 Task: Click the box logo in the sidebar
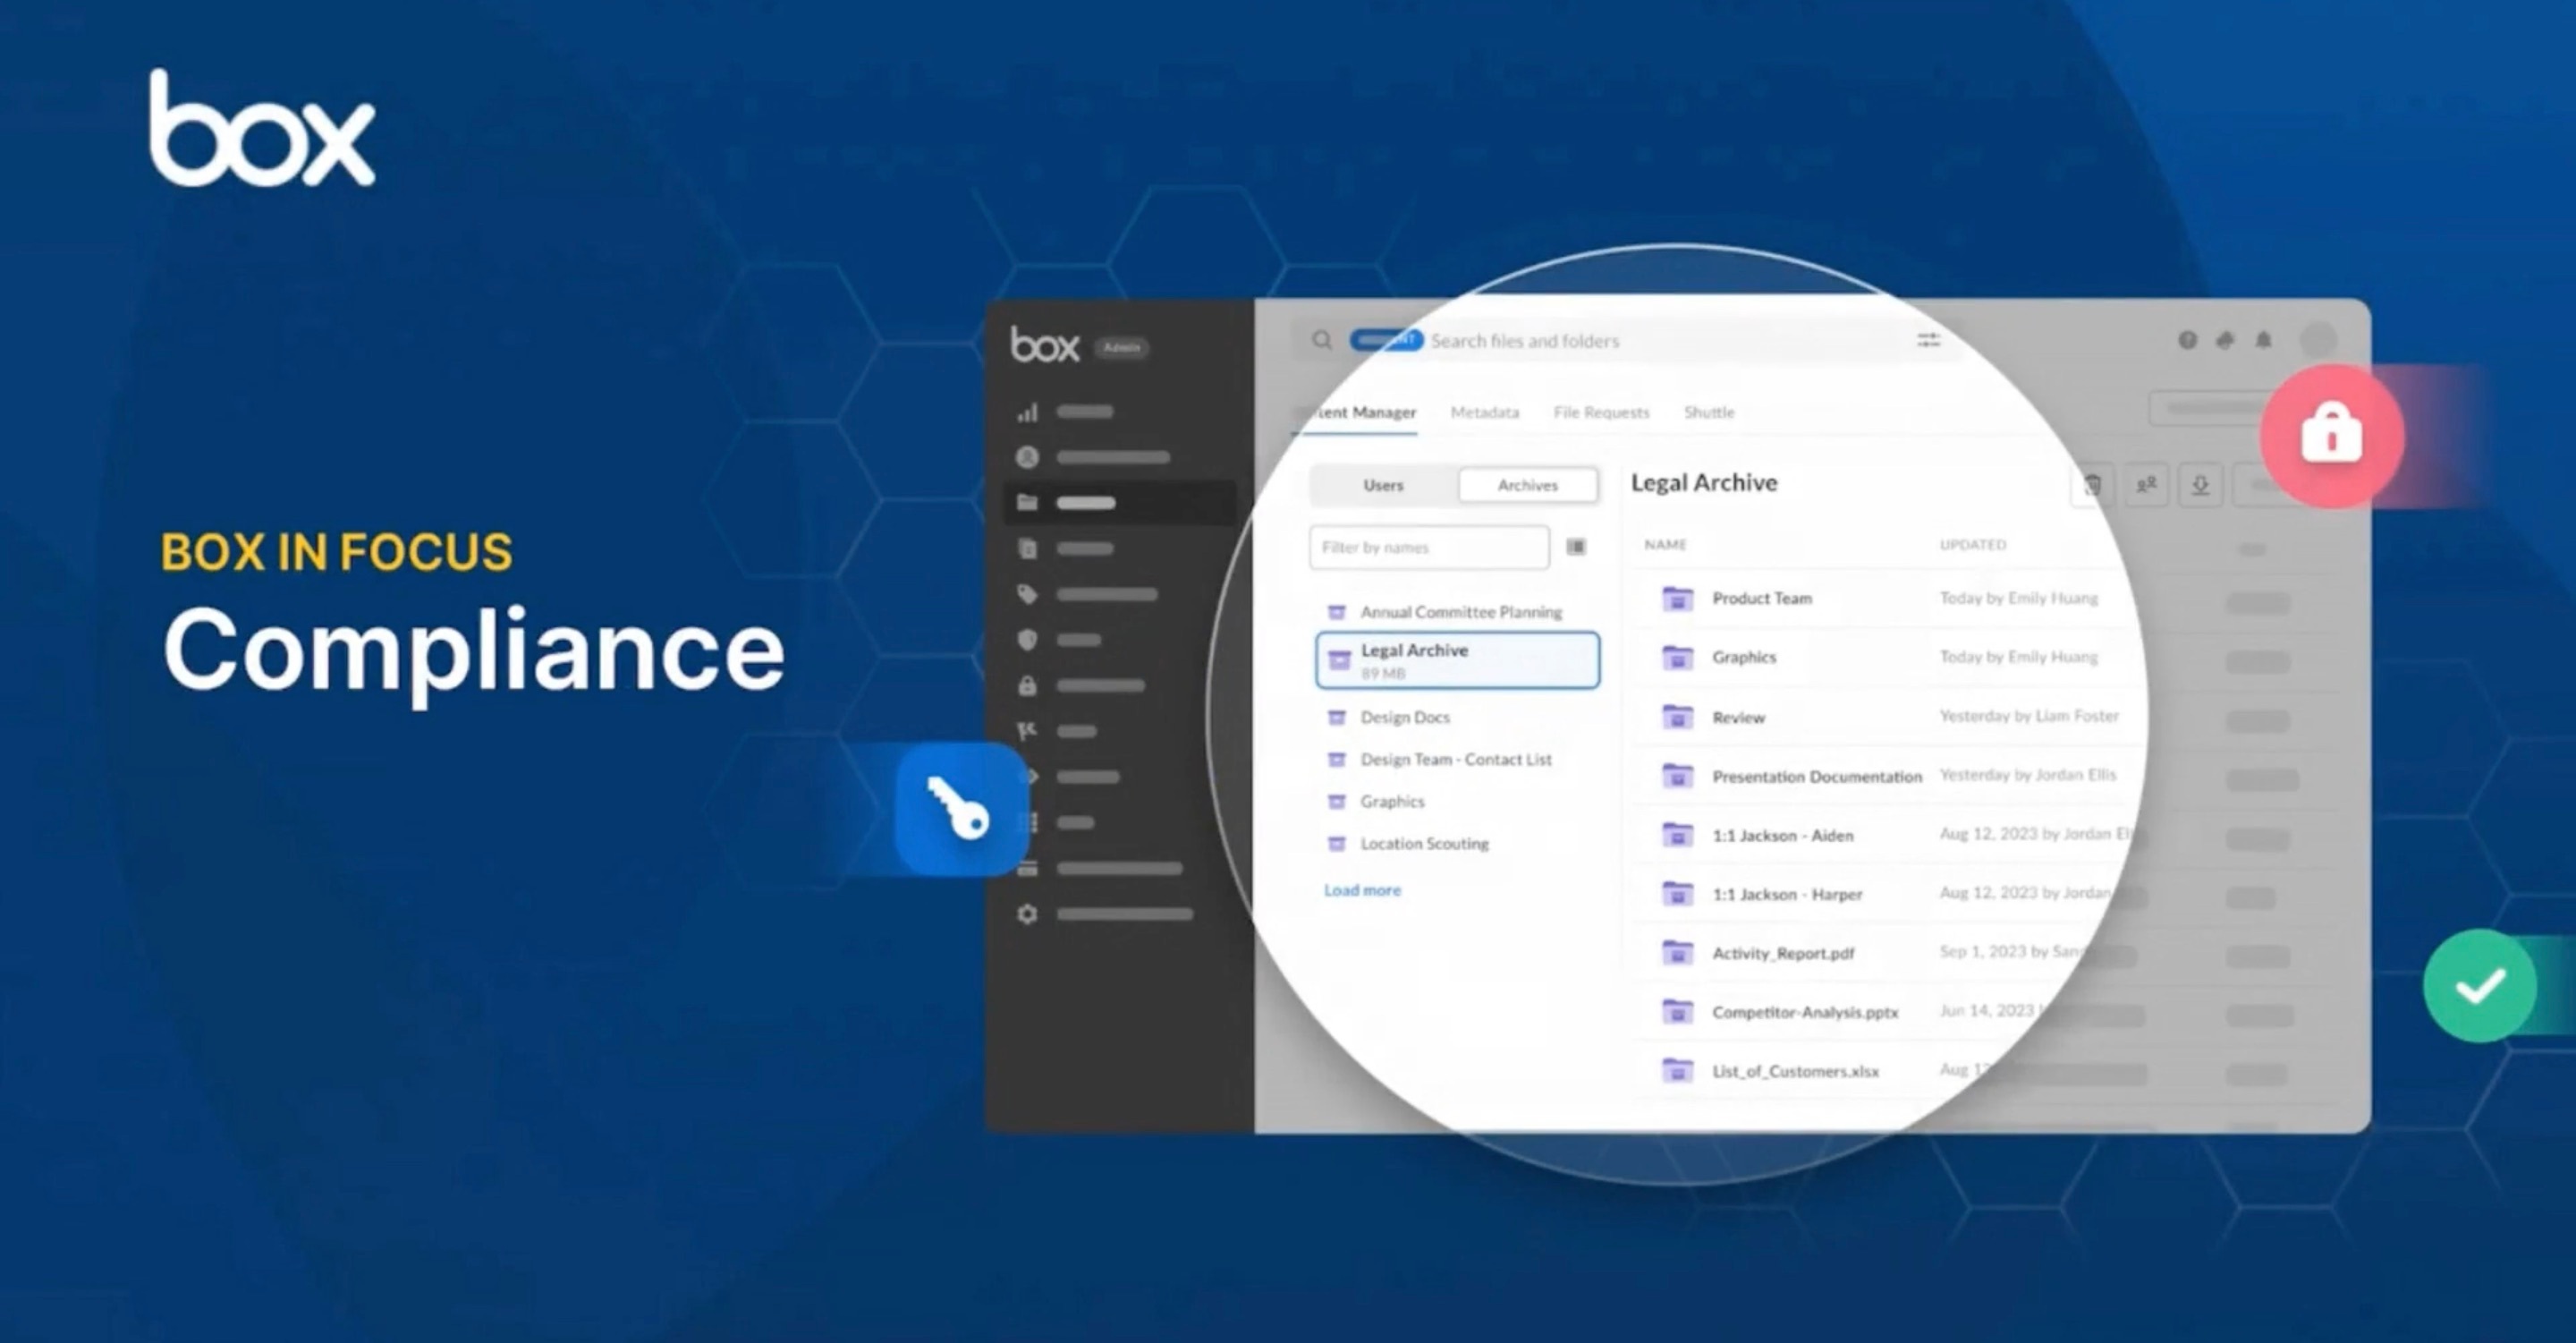click(x=1045, y=345)
